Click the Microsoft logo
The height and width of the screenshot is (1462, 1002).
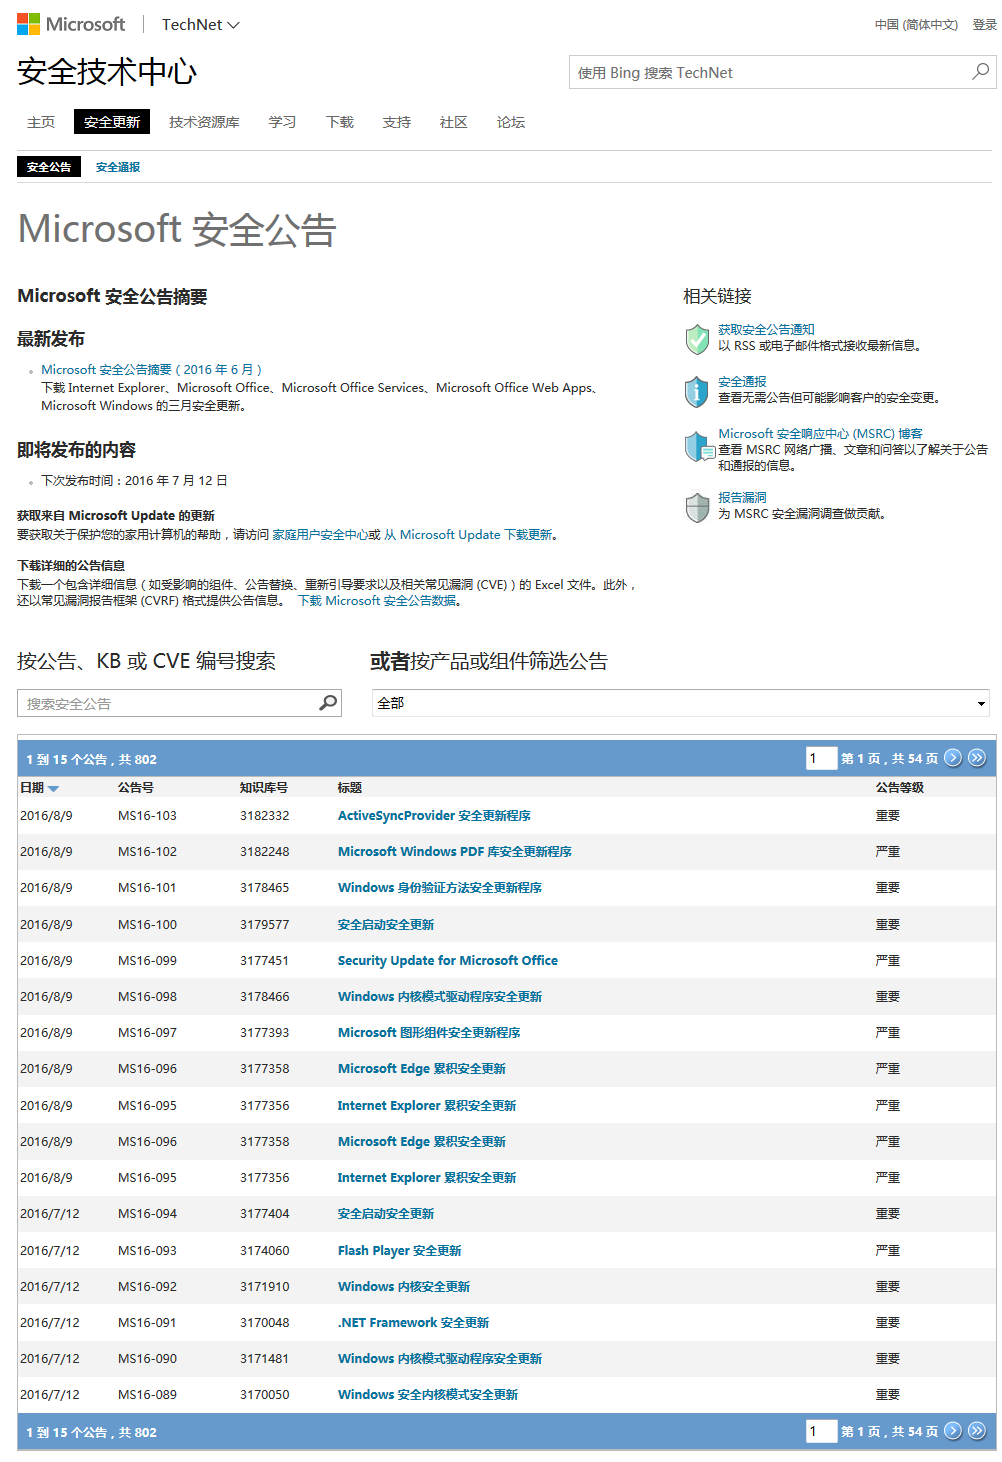pos(71,24)
